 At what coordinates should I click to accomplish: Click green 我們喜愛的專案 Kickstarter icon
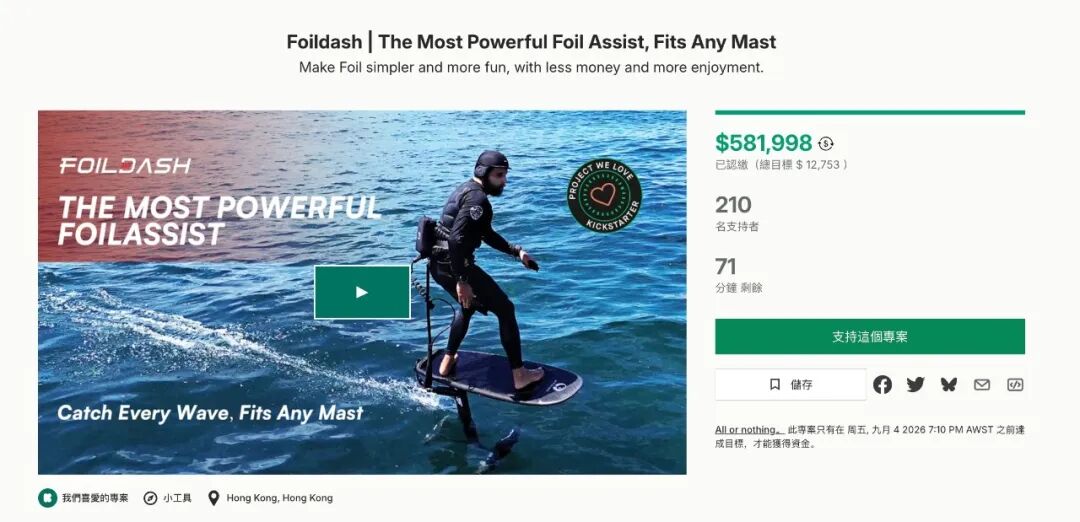pos(48,498)
